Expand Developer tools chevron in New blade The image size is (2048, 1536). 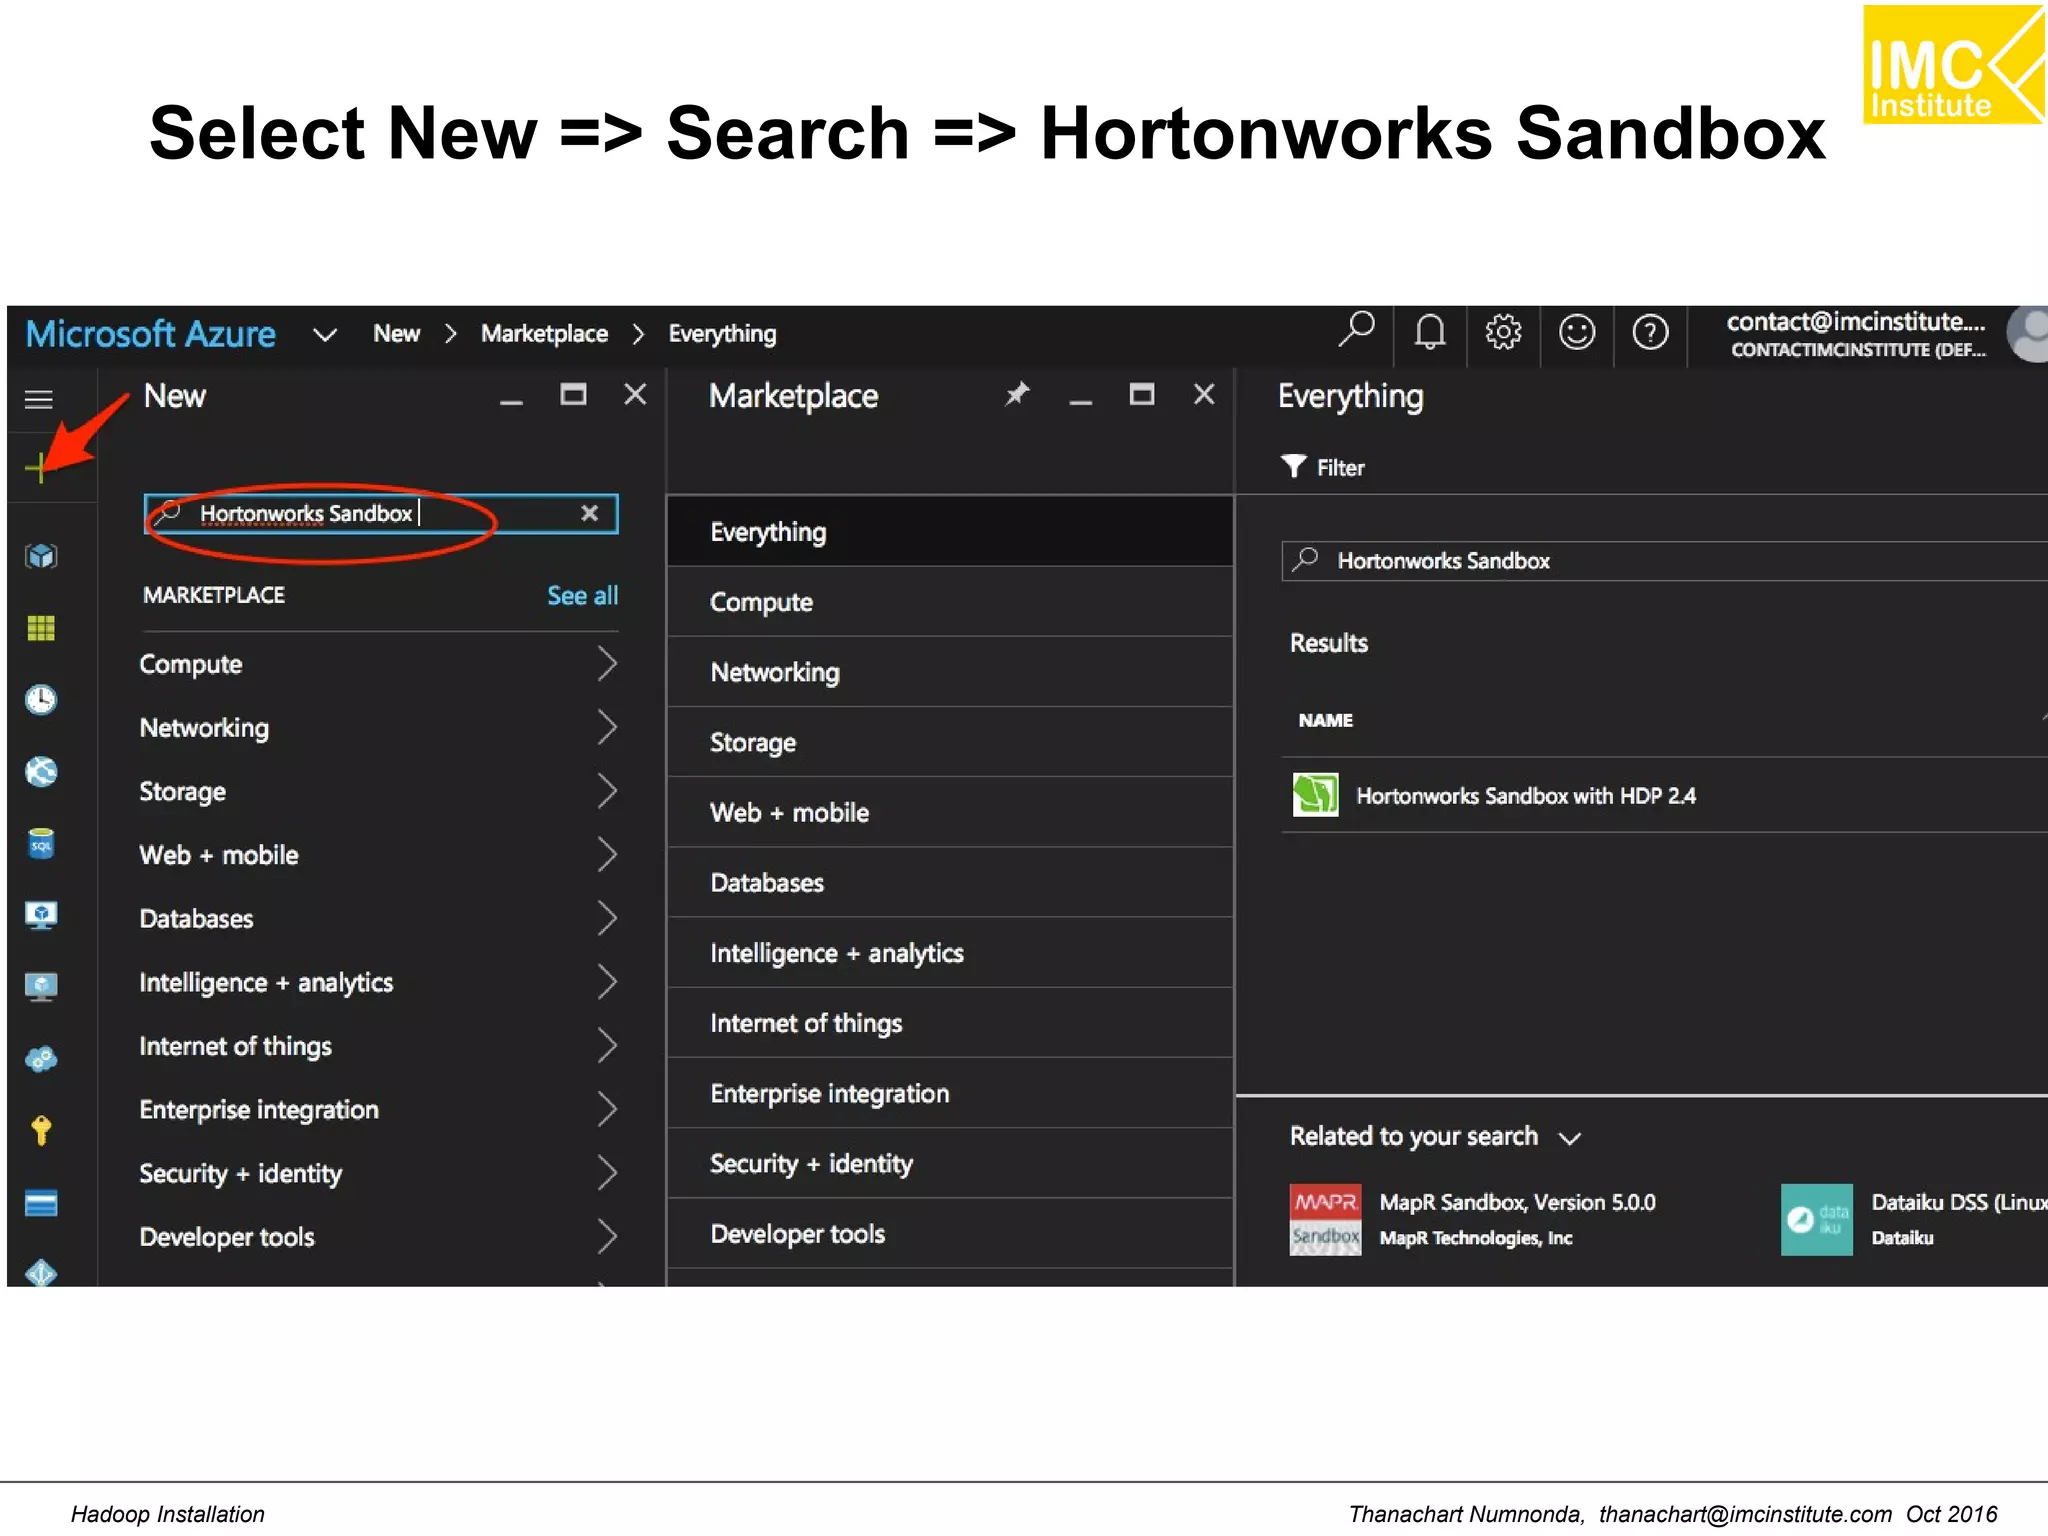point(607,1237)
